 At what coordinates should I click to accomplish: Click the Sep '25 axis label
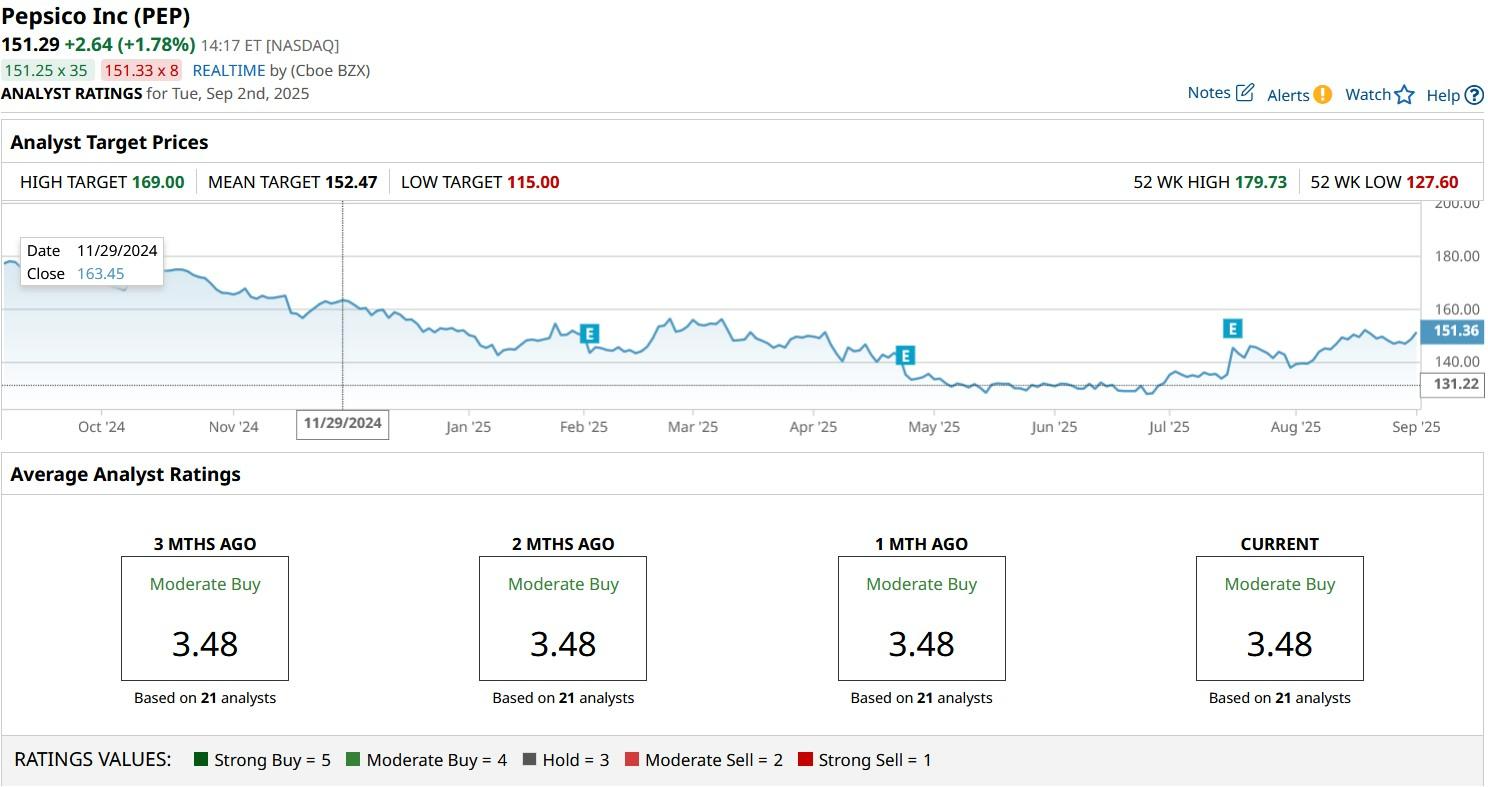(x=1417, y=427)
